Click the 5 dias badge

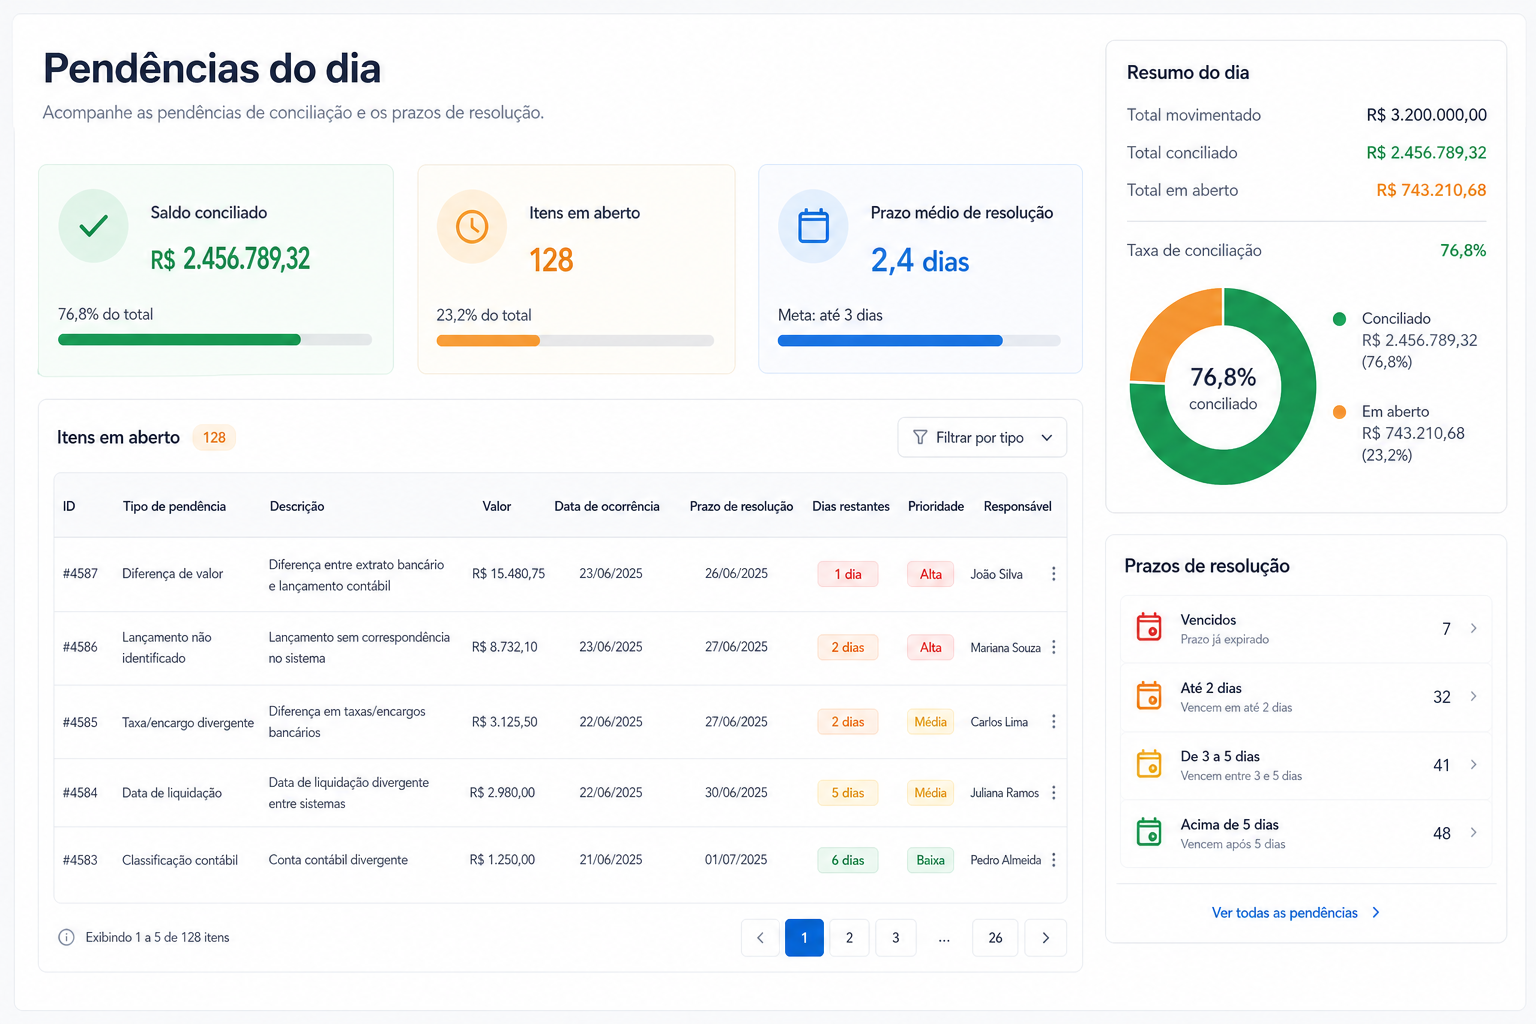click(848, 793)
